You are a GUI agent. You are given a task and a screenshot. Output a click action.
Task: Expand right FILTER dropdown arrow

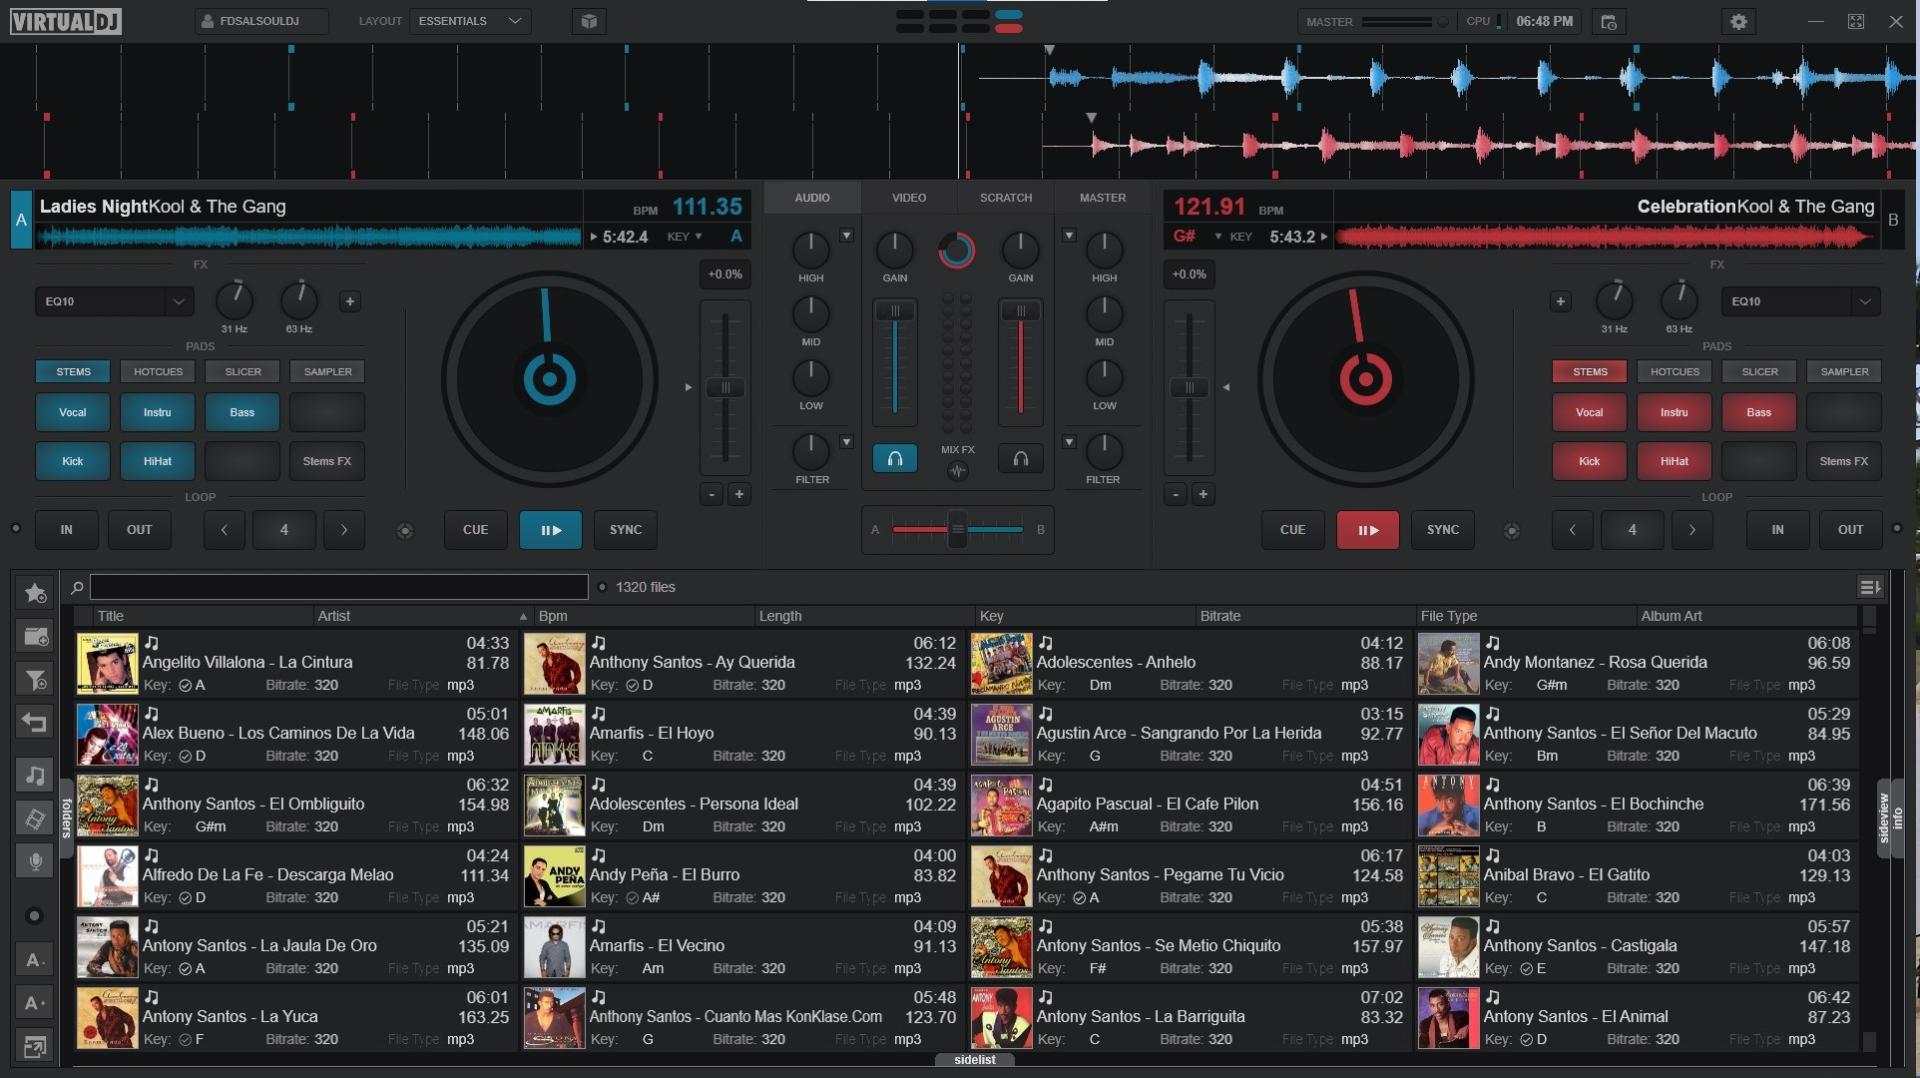pos(1069,442)
